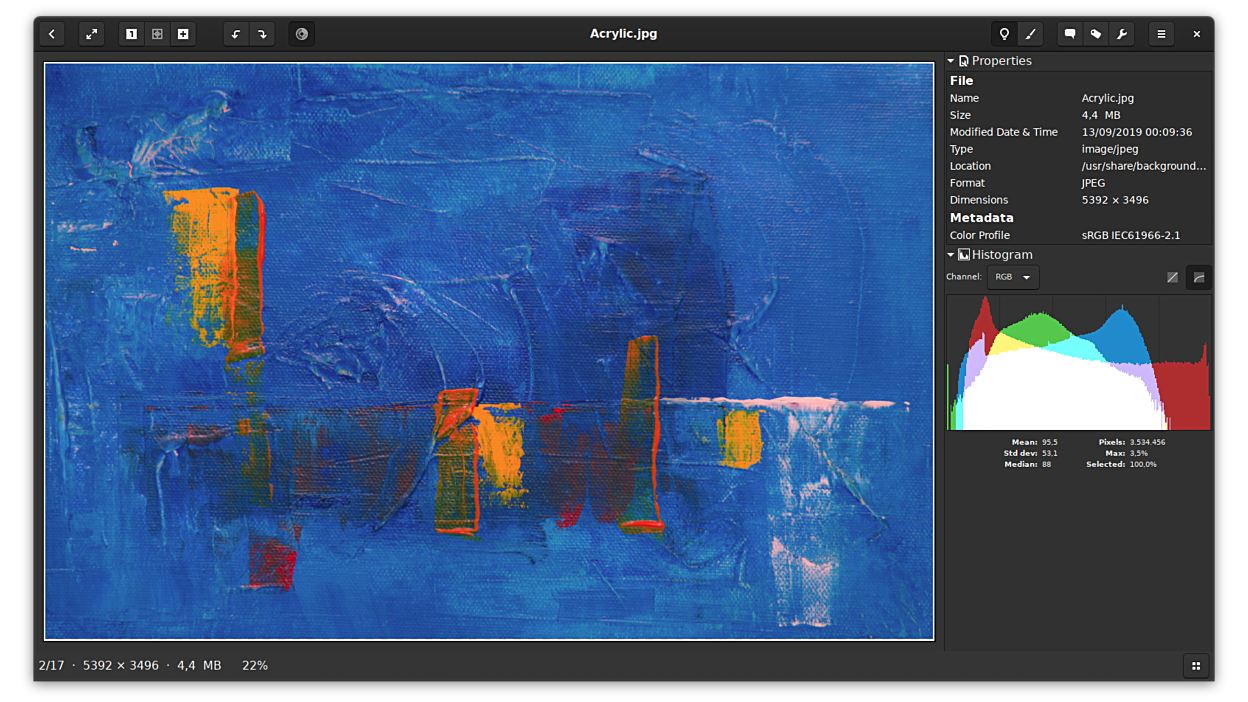1248x702 pixels.
Task: Open the RGB channel dropdown
Action: (1013, 277)
